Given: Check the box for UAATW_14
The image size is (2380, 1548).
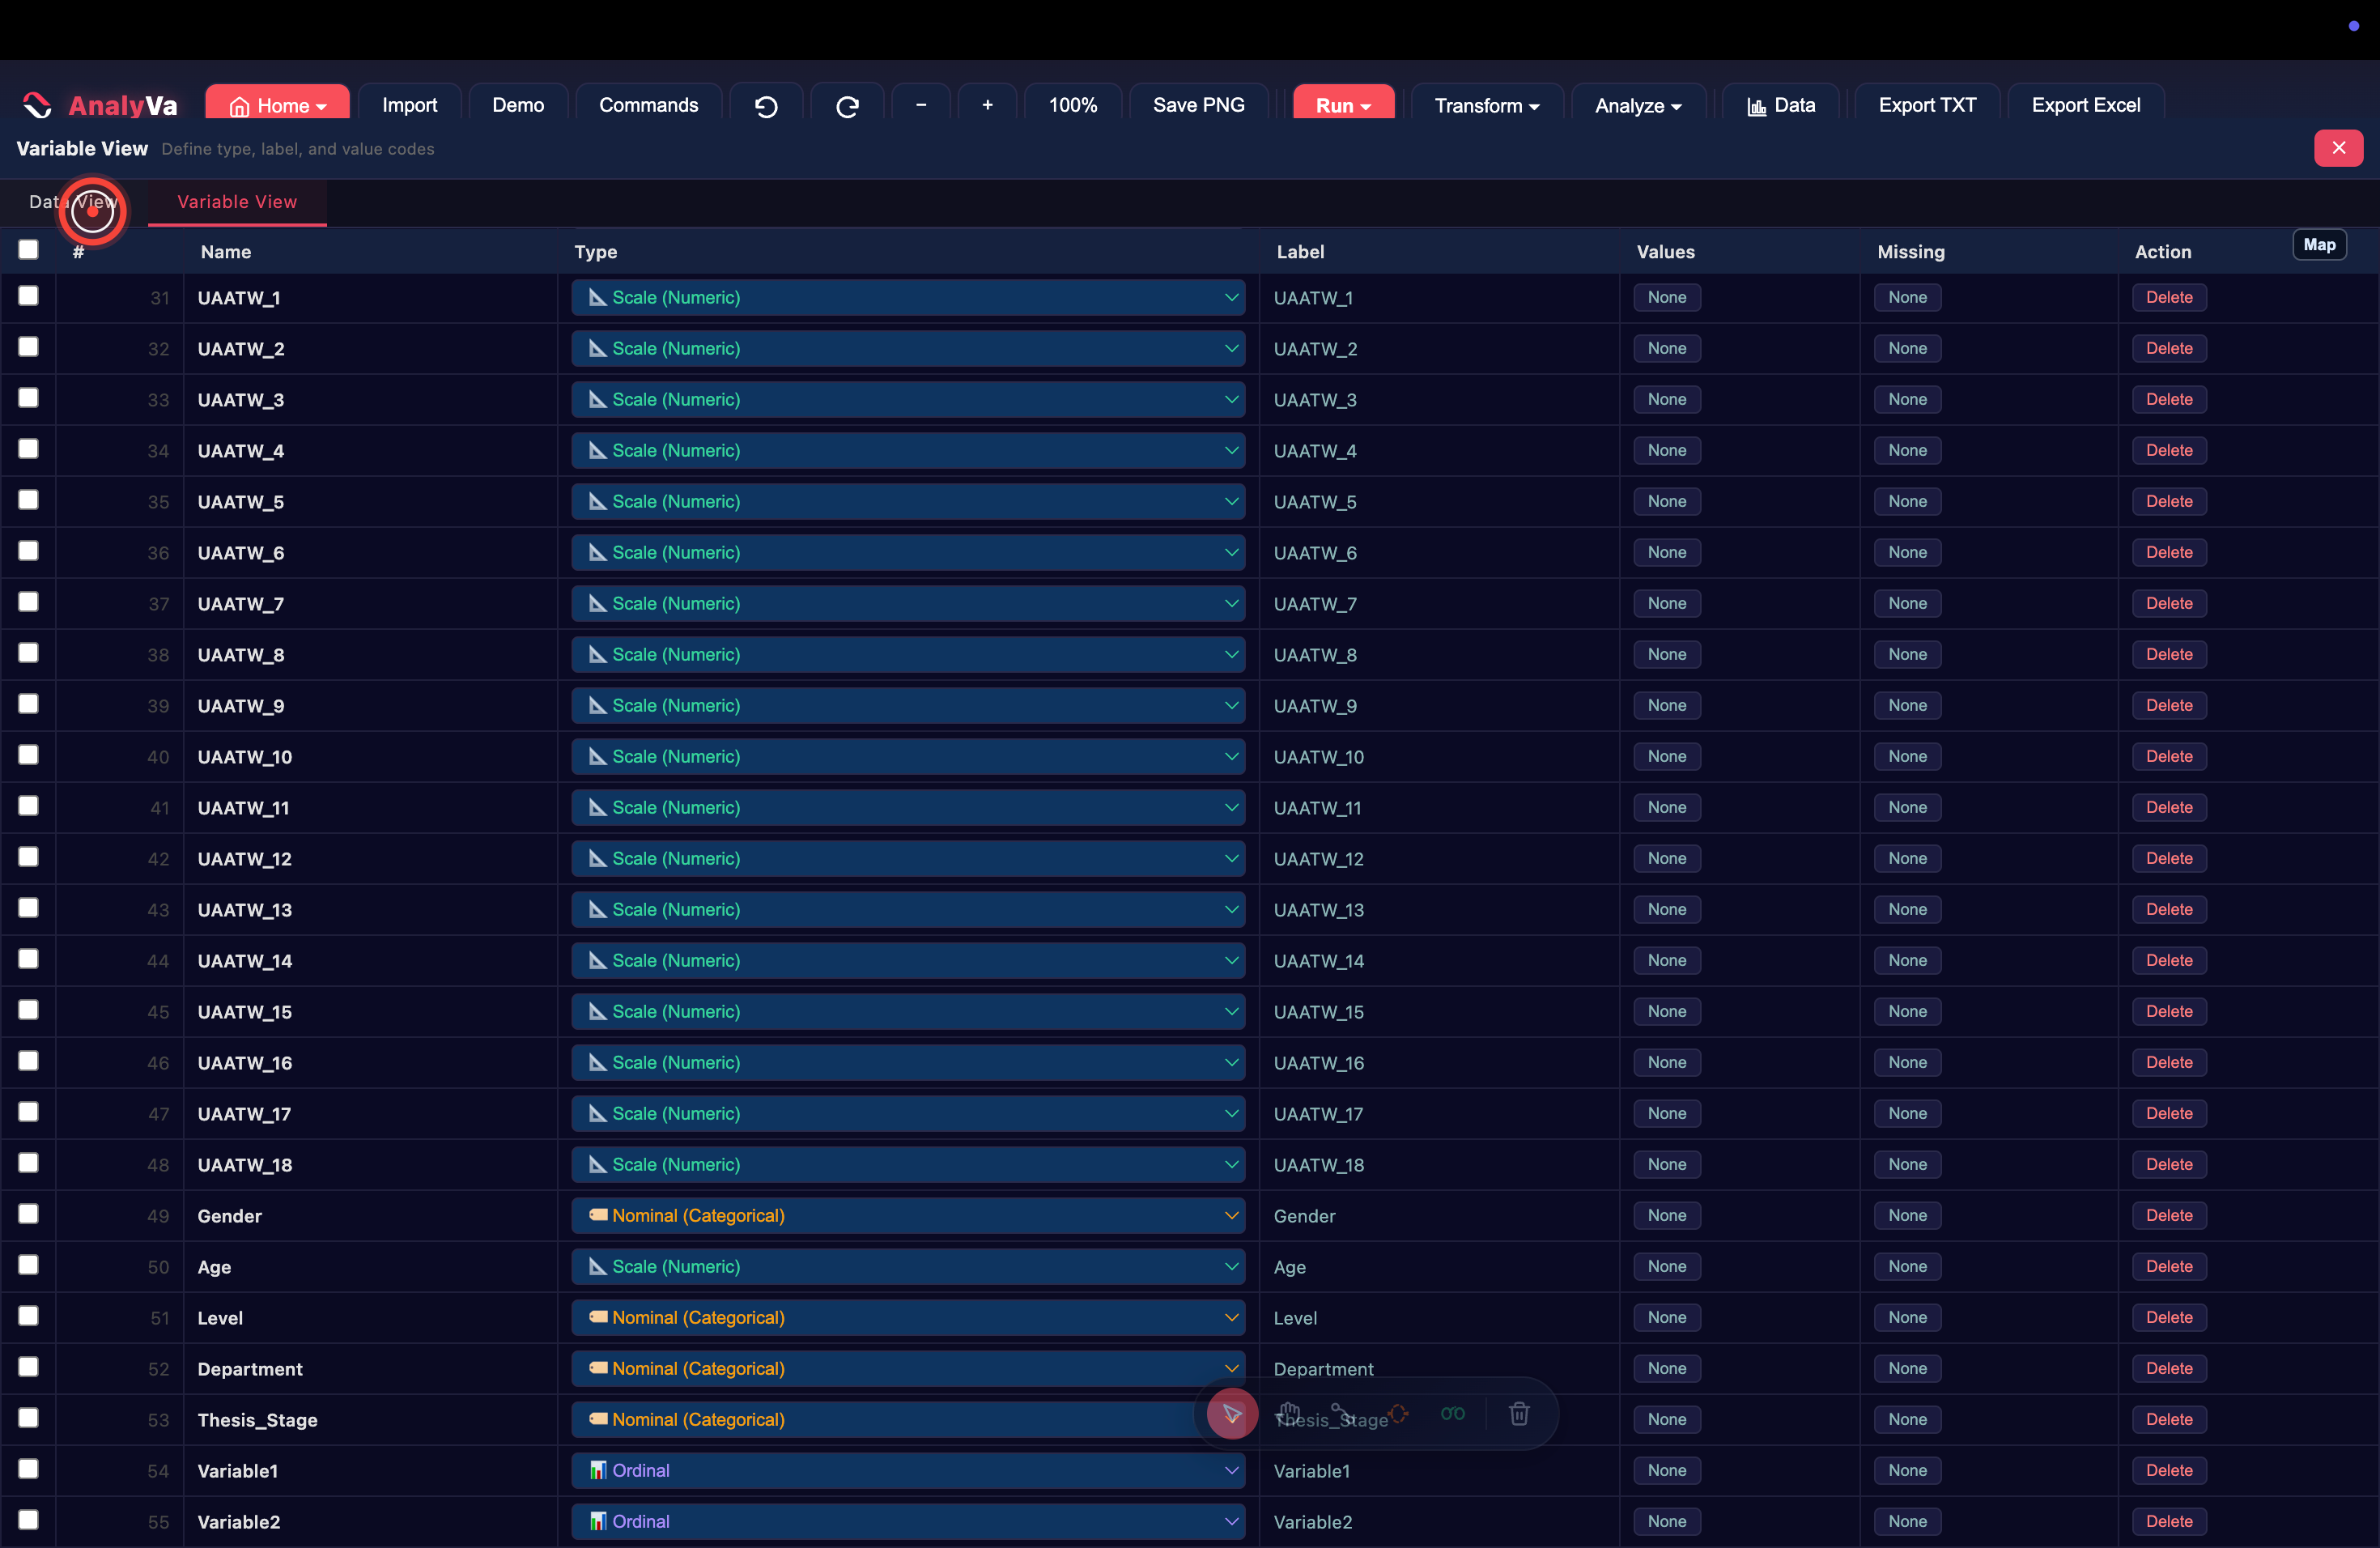Looking at the screenshot, I should click(x=28, y=959).
